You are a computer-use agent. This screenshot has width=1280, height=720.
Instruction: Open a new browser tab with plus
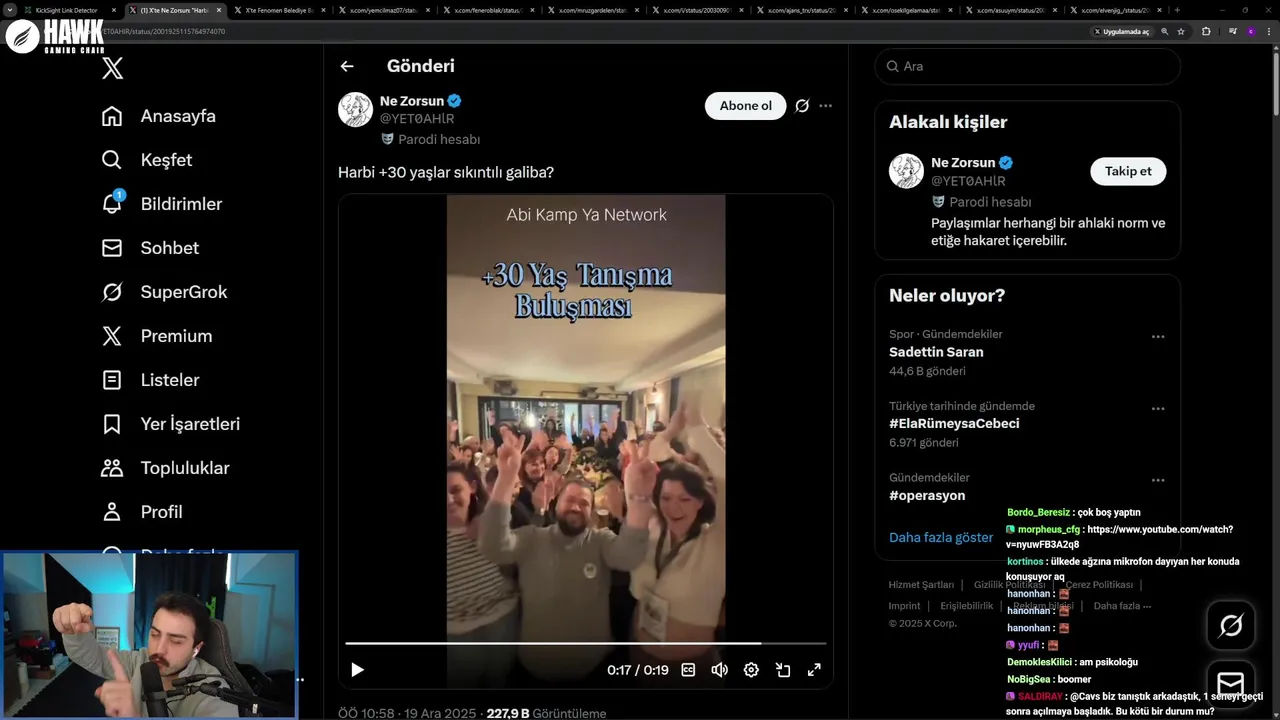[1177, 10]
